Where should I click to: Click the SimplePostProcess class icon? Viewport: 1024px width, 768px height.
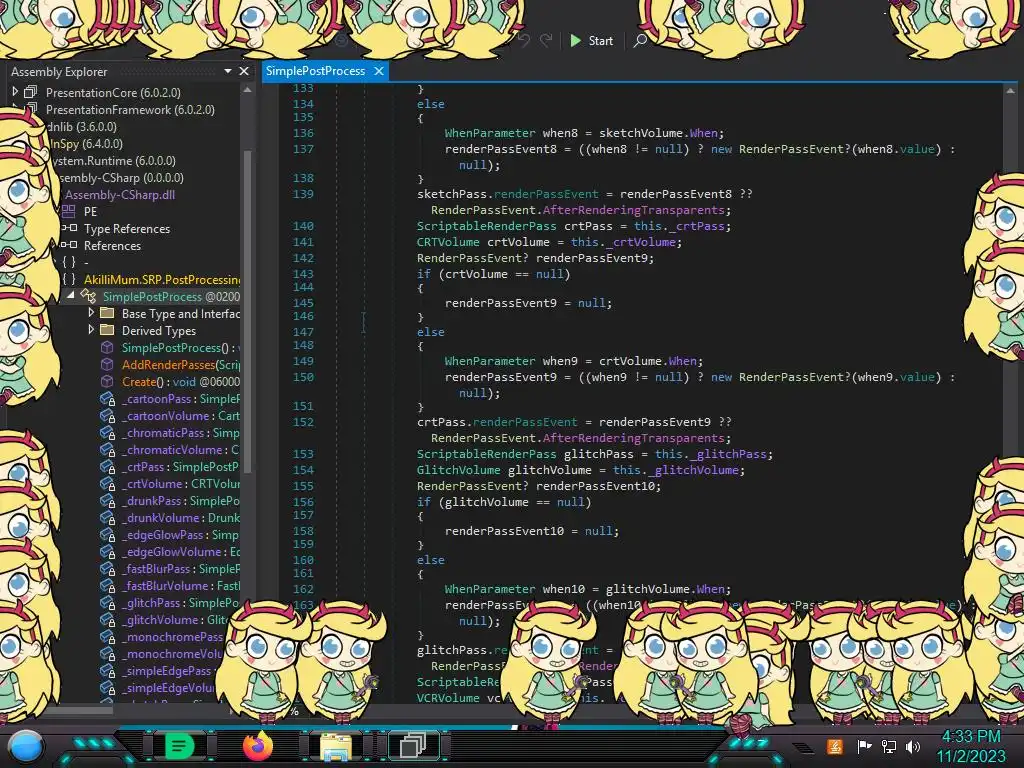pos(88,296)
